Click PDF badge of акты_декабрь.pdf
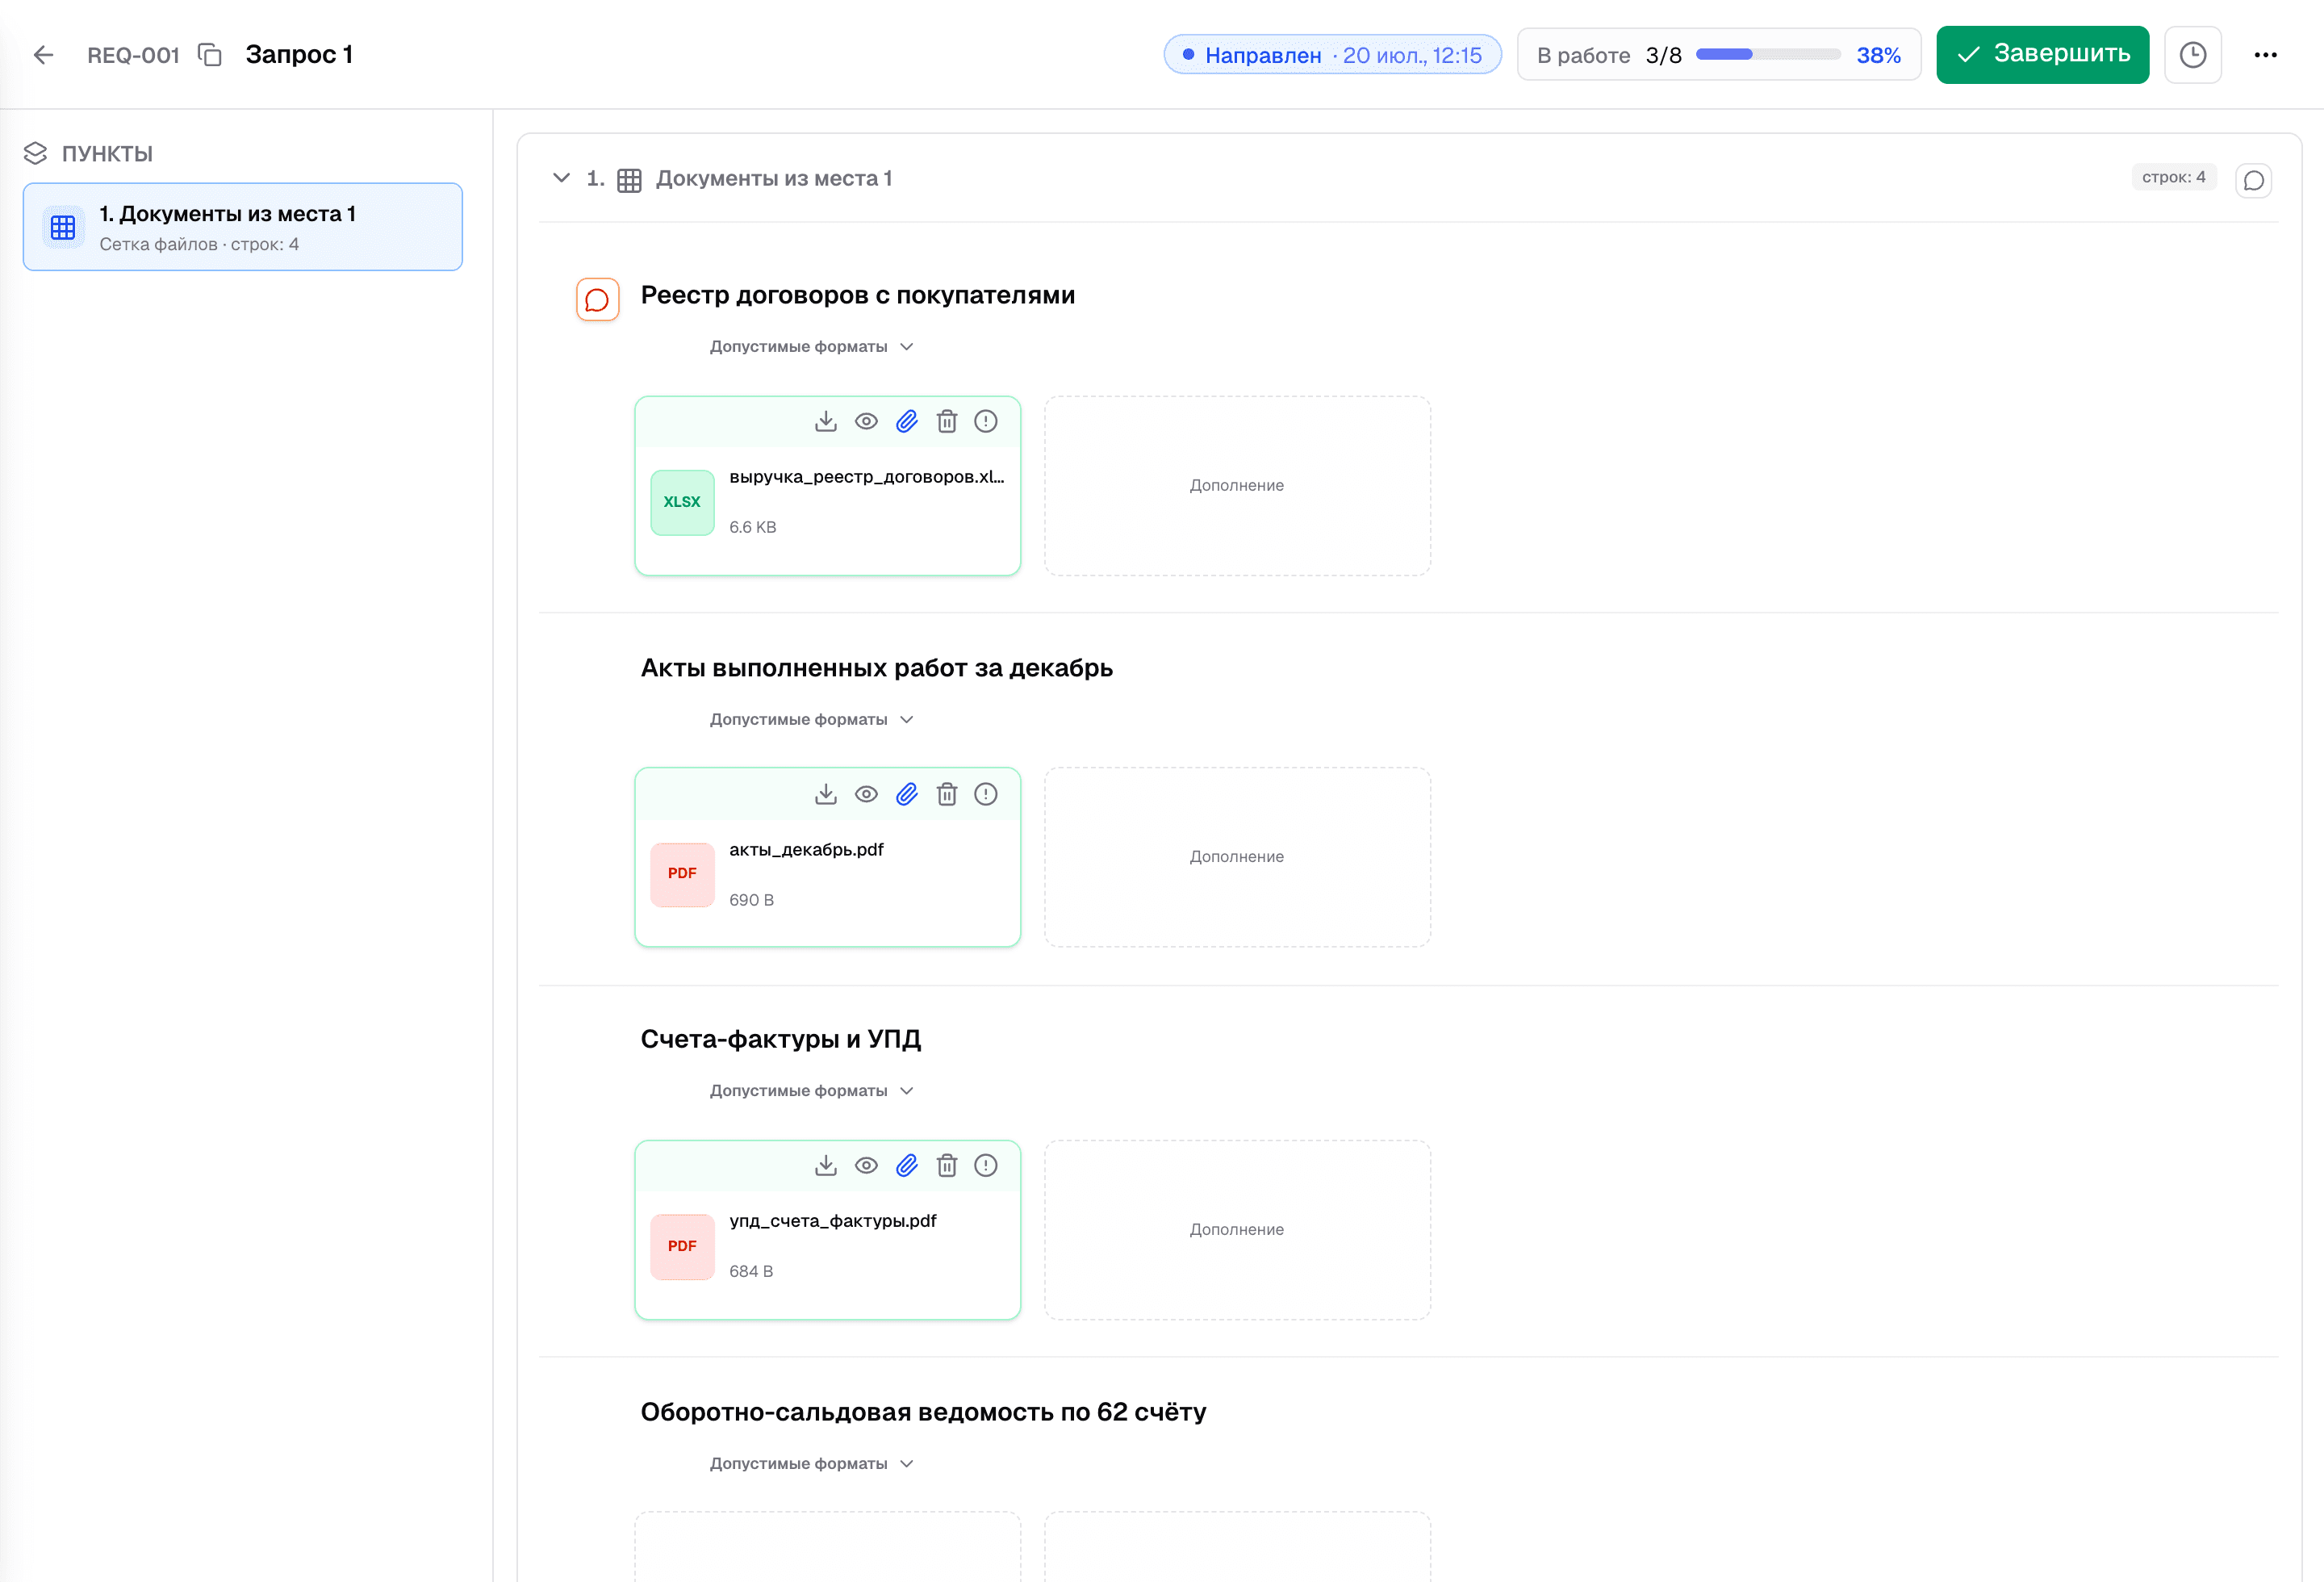This screenshot has width=2324, height=1582. tap(682, 874)
